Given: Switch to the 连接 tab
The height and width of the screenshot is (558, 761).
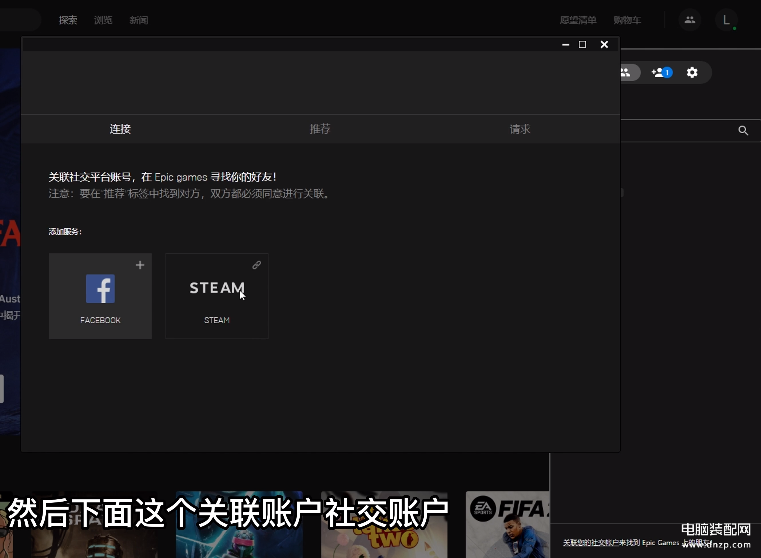Looking at the screenshot, I should click(120, 129).
